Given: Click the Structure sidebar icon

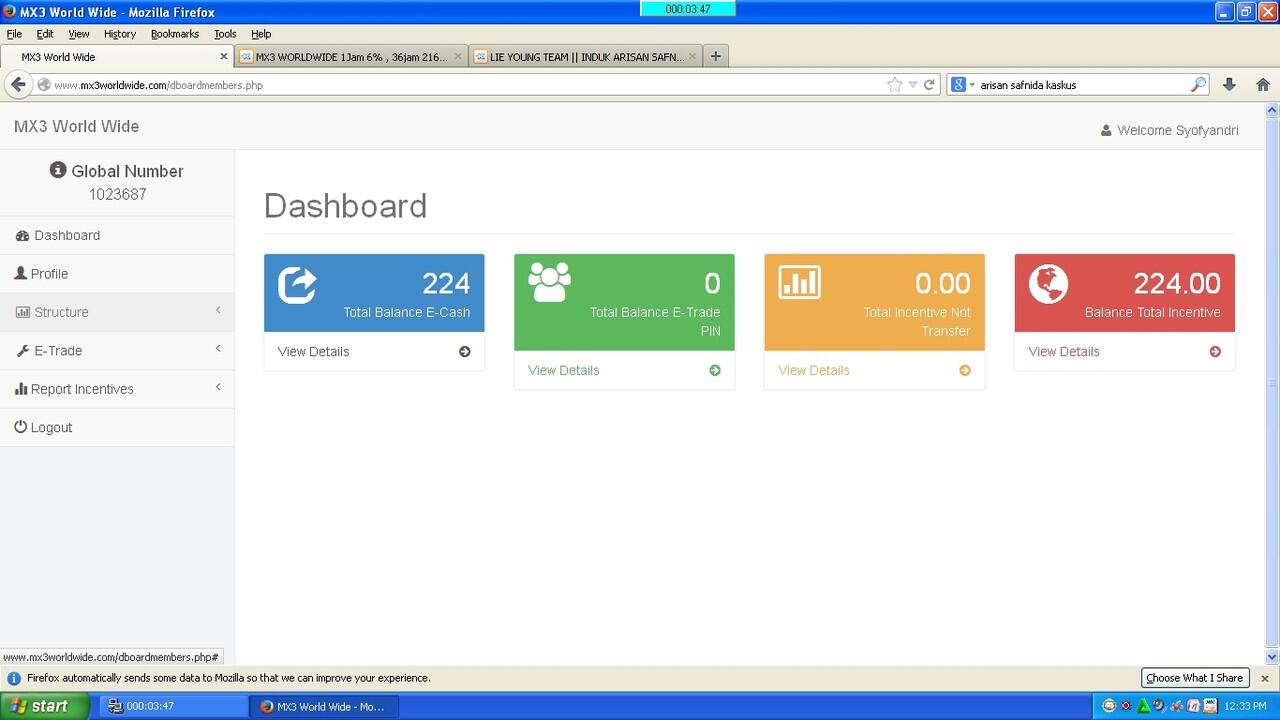Looking at the screenshot, I should (x=23, y=312).
